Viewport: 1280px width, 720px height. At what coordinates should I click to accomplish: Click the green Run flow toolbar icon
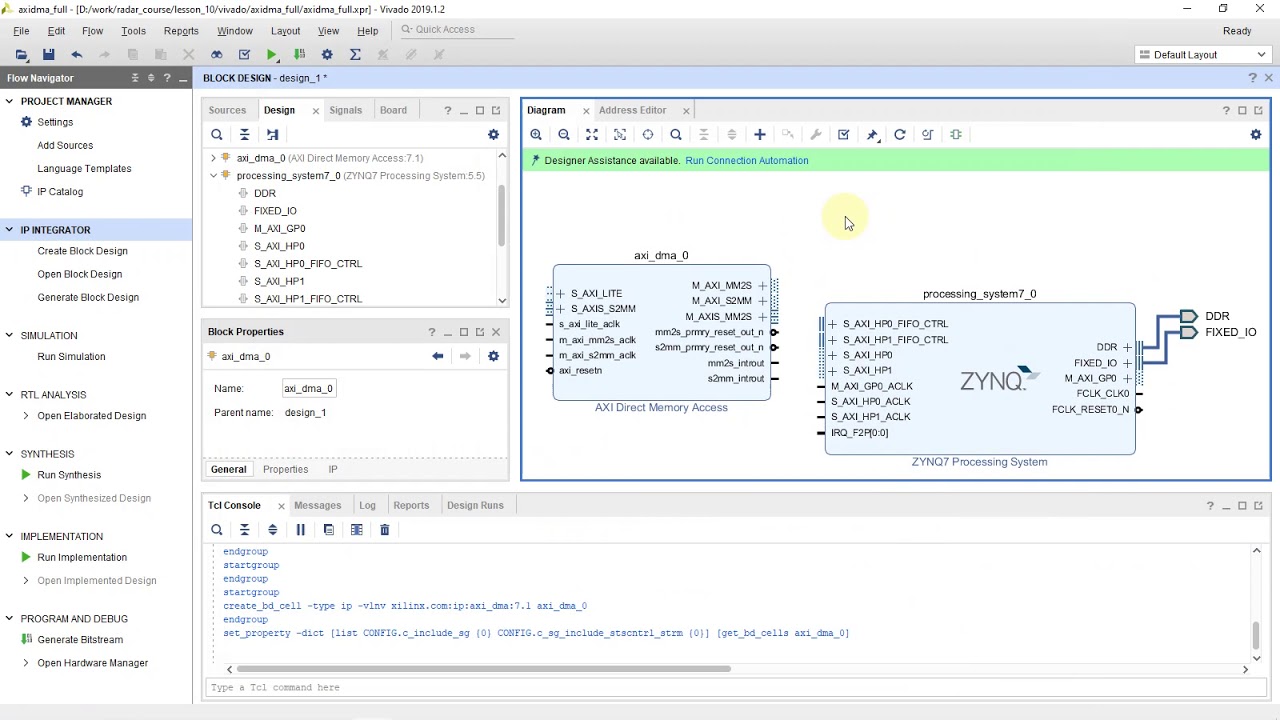[x=272, y=54]
